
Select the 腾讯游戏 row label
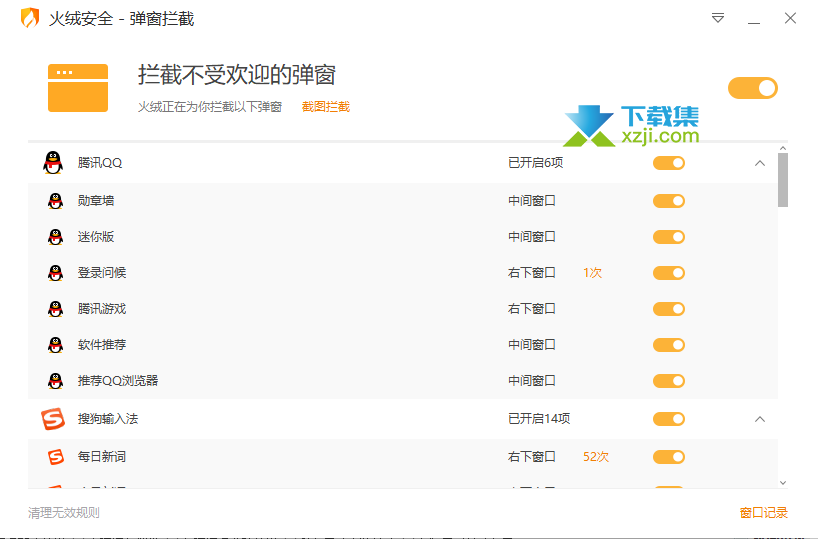(102, 309)
